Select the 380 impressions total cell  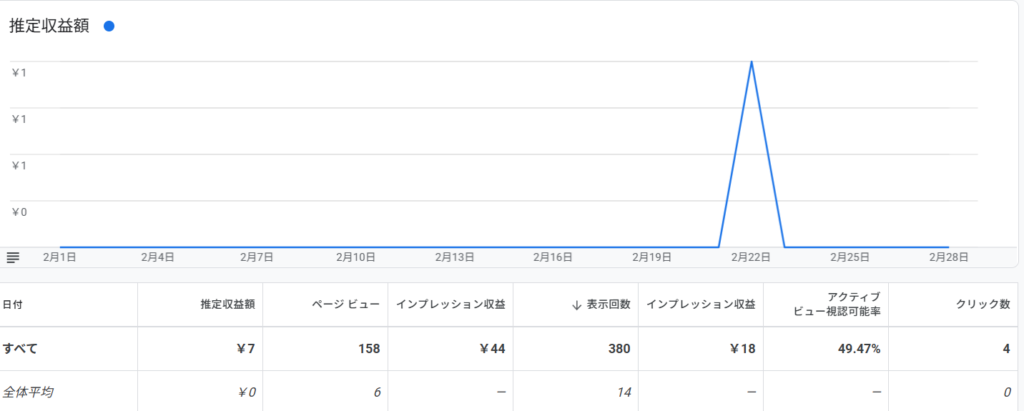(x=617, y=349)
